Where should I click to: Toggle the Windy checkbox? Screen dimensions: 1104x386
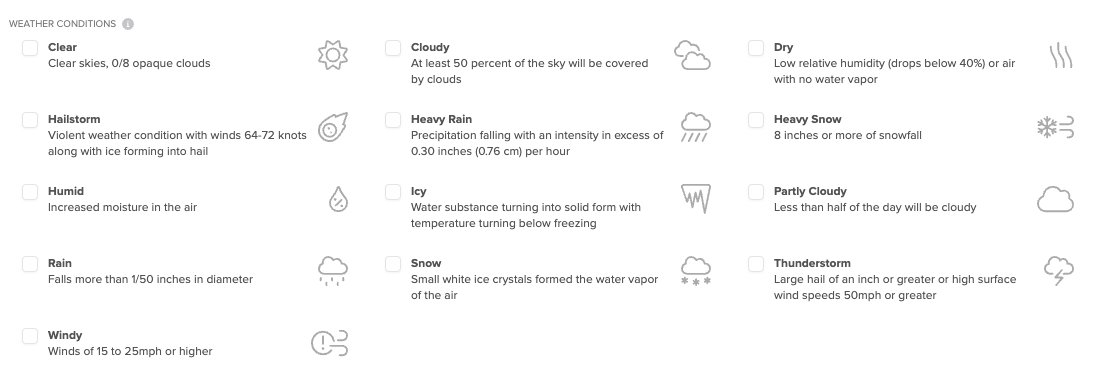click(x=30, y=335)
